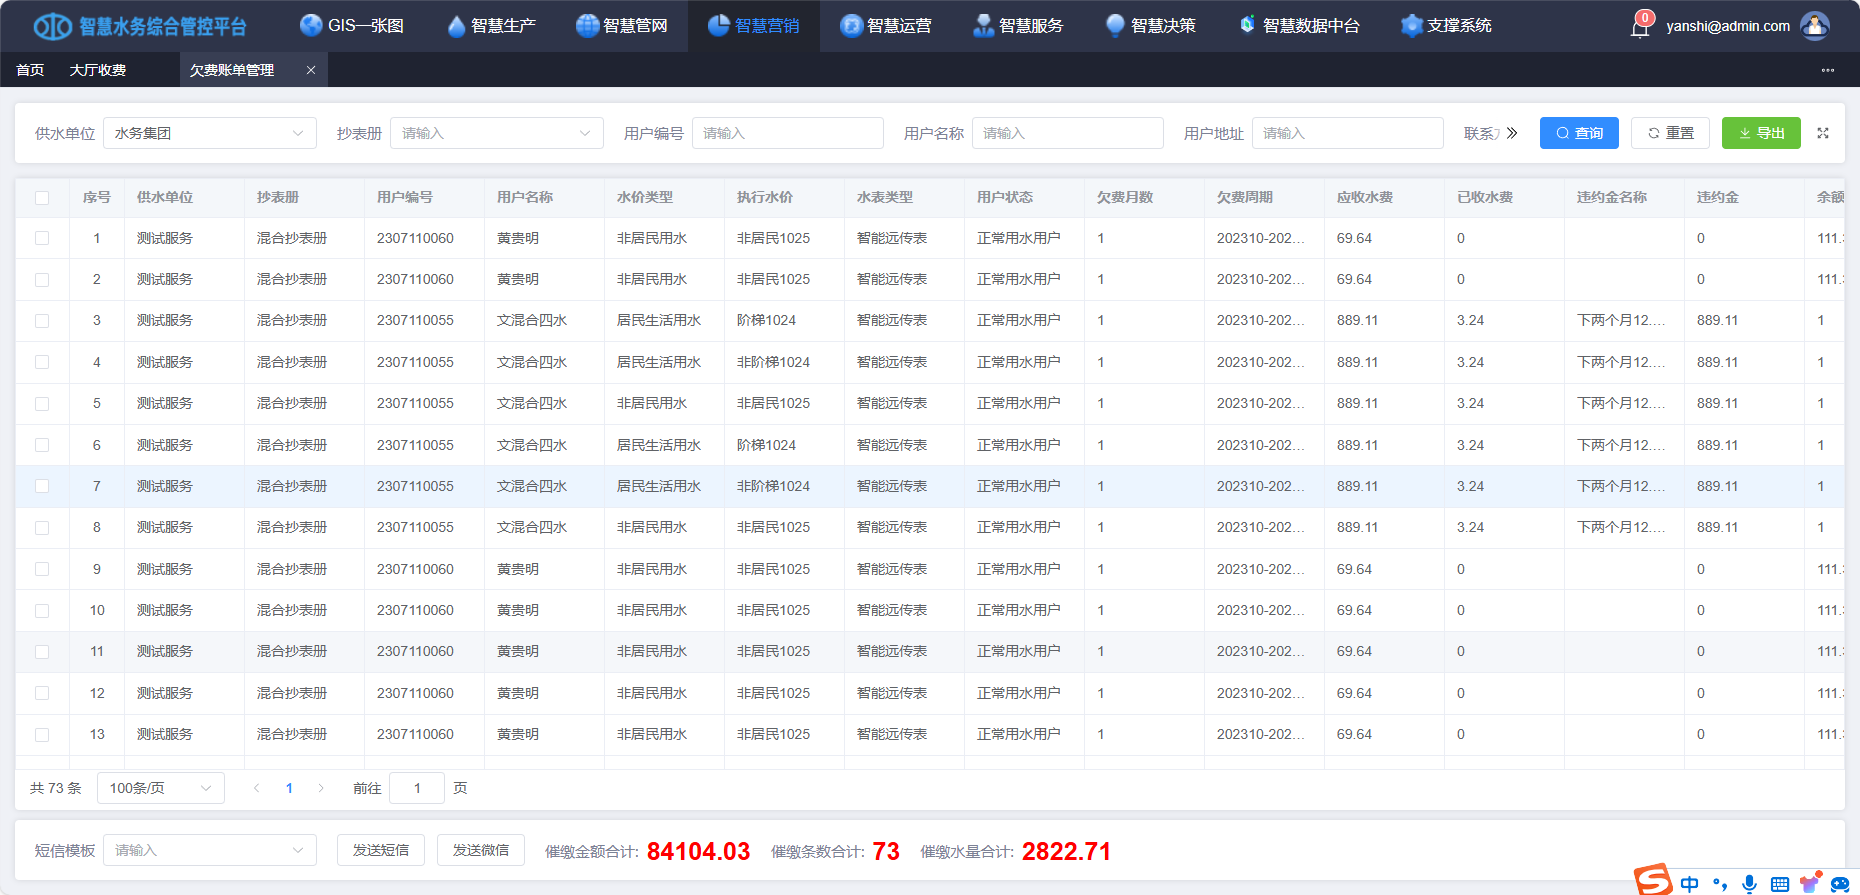Viewport: 1860px width, 895px height.
Task: Check the checkbox for row 3
Action: pyautogui.click(x=42, y=321)
